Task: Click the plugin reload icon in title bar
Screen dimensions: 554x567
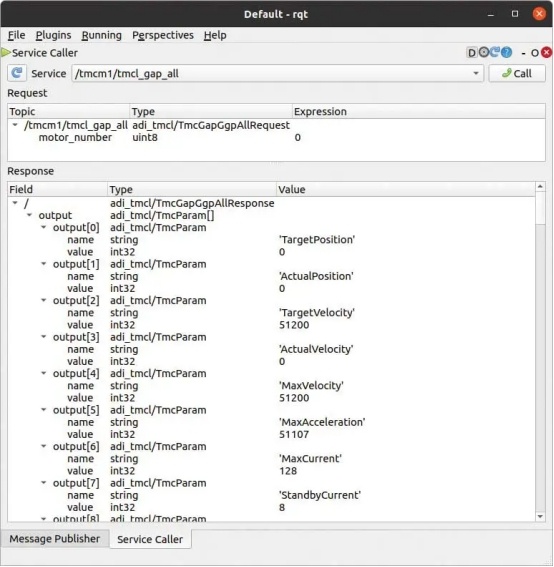Action: (x=495, y=52)
